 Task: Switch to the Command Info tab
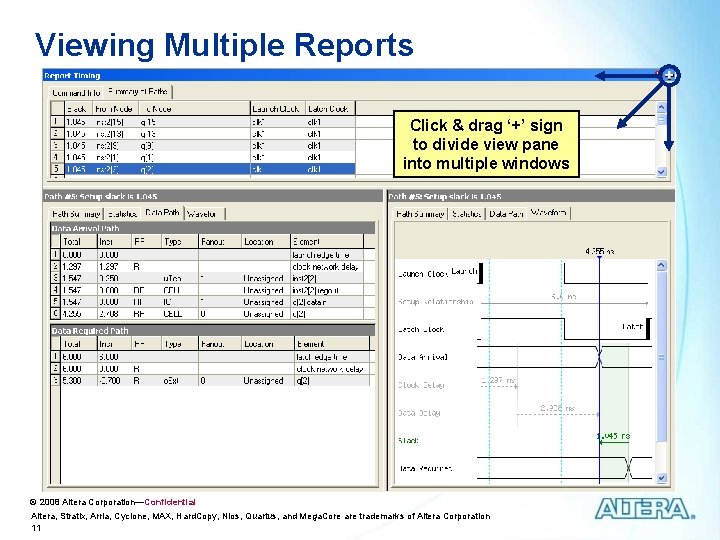[76, 93]
